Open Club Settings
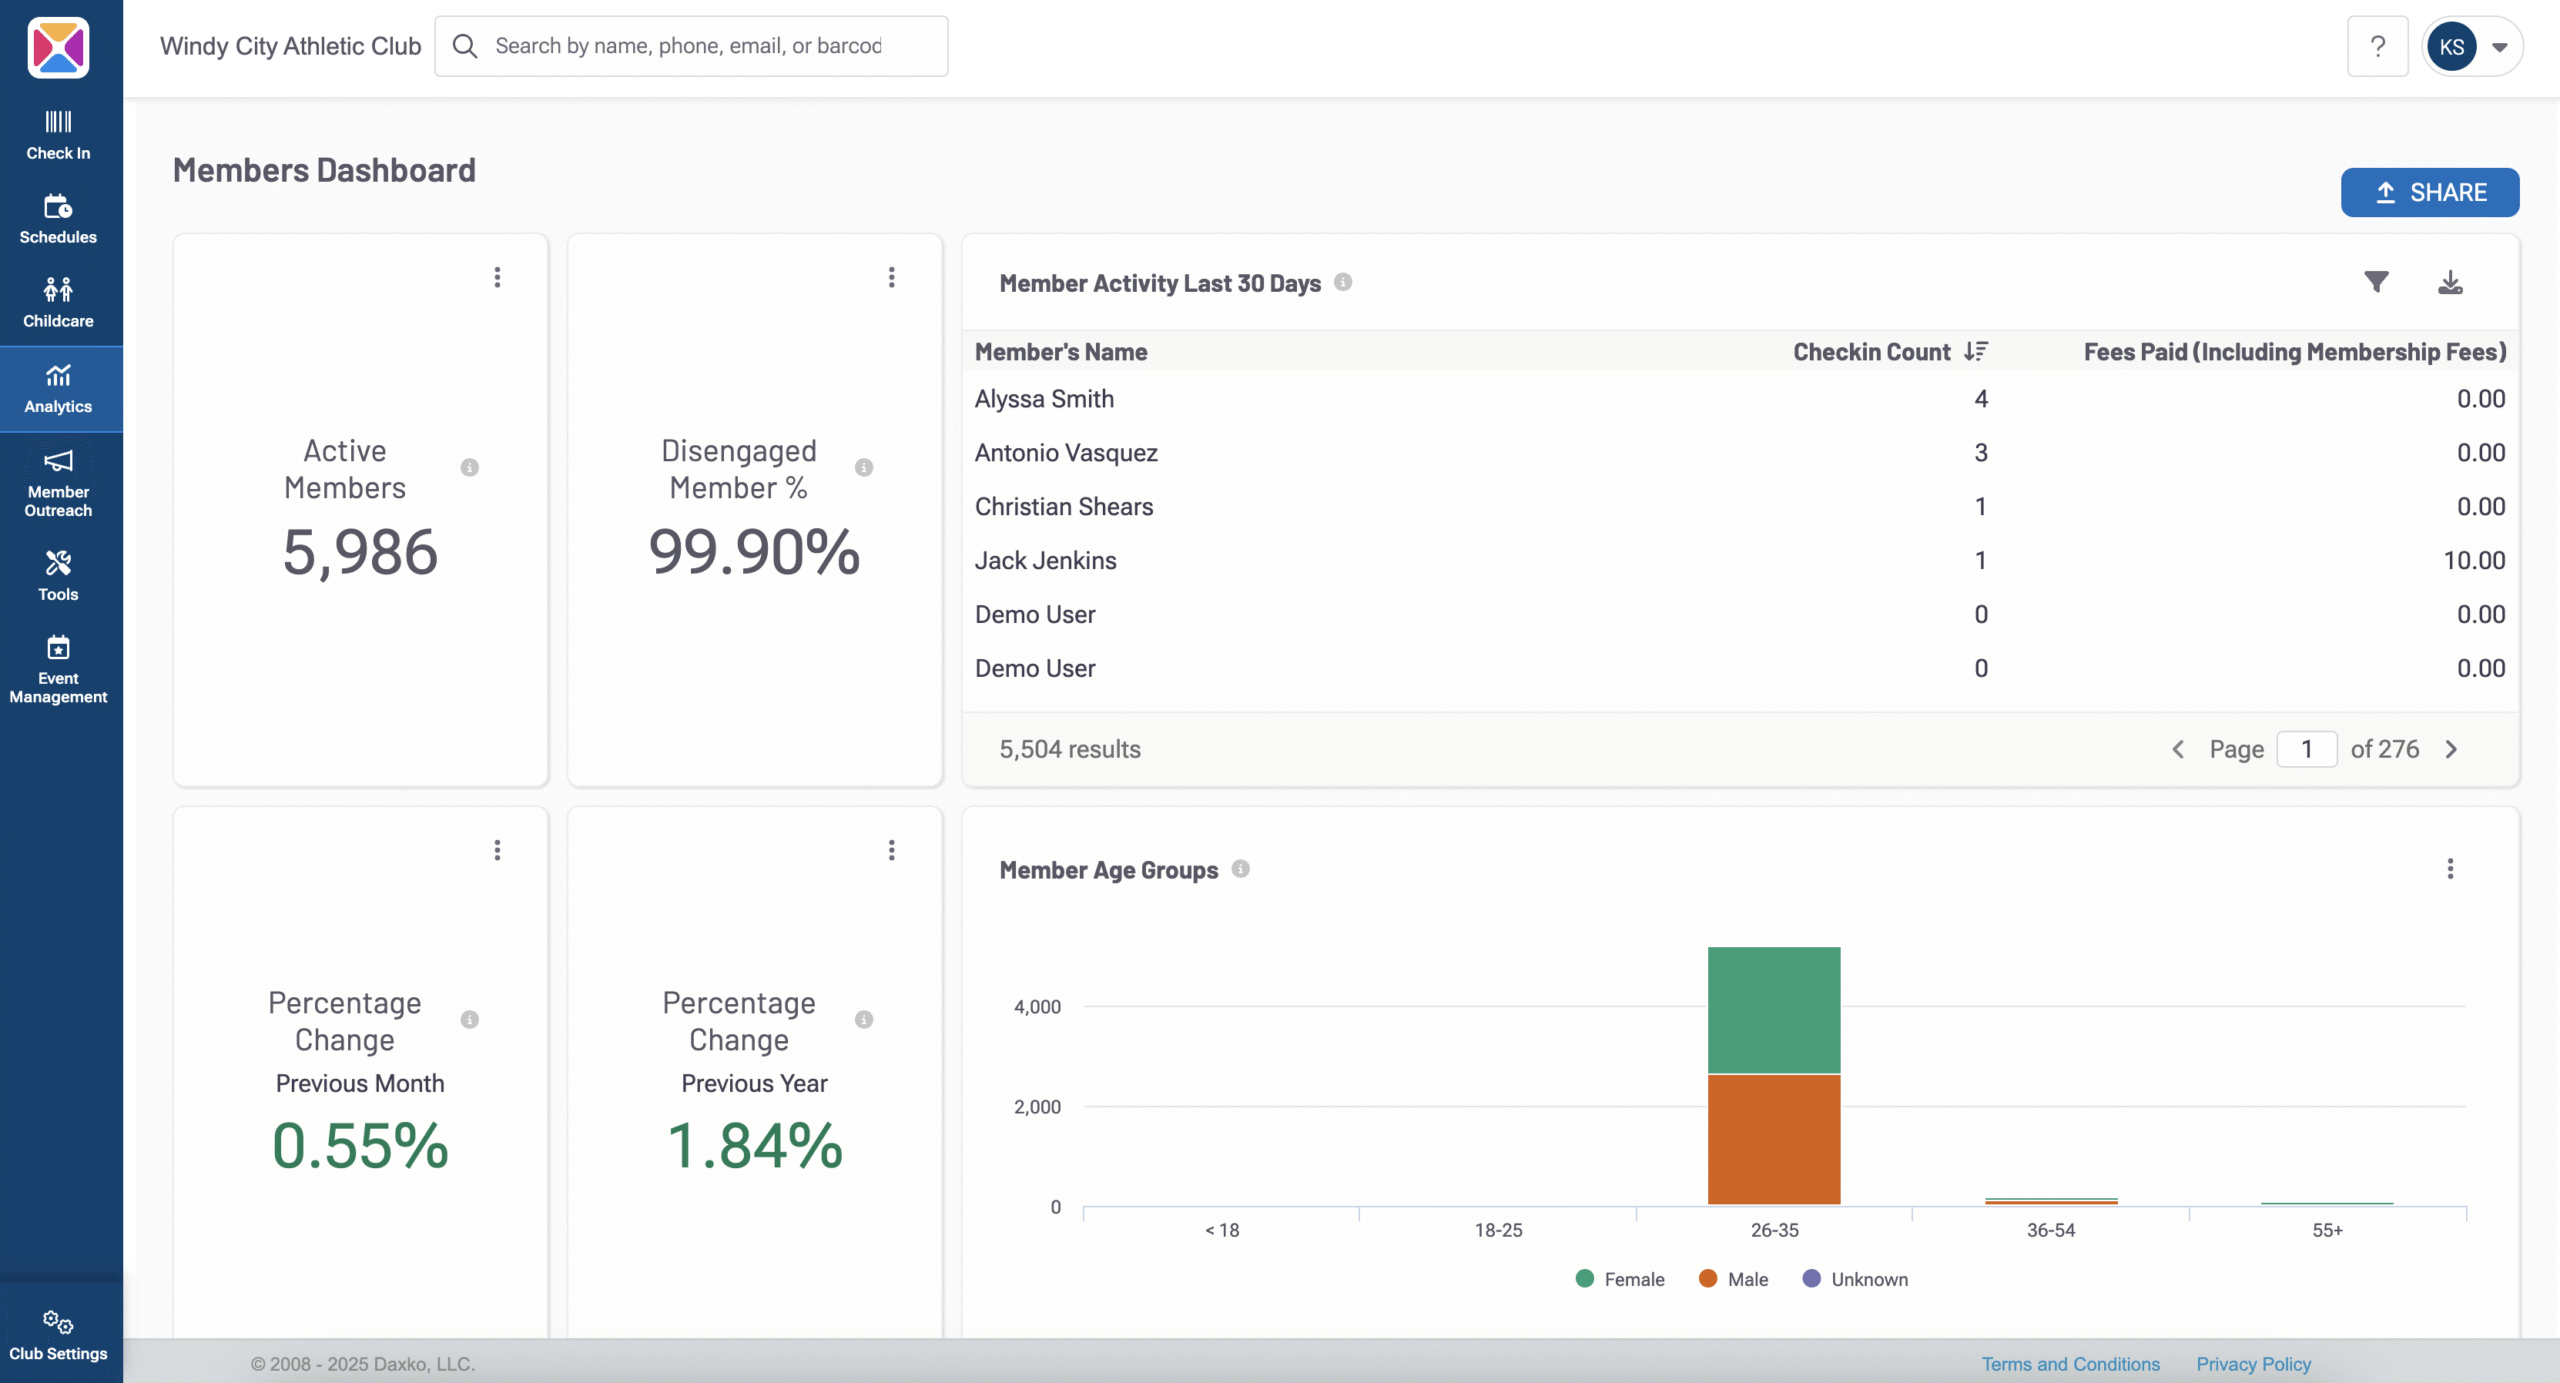 click(x=58, y=1334)
